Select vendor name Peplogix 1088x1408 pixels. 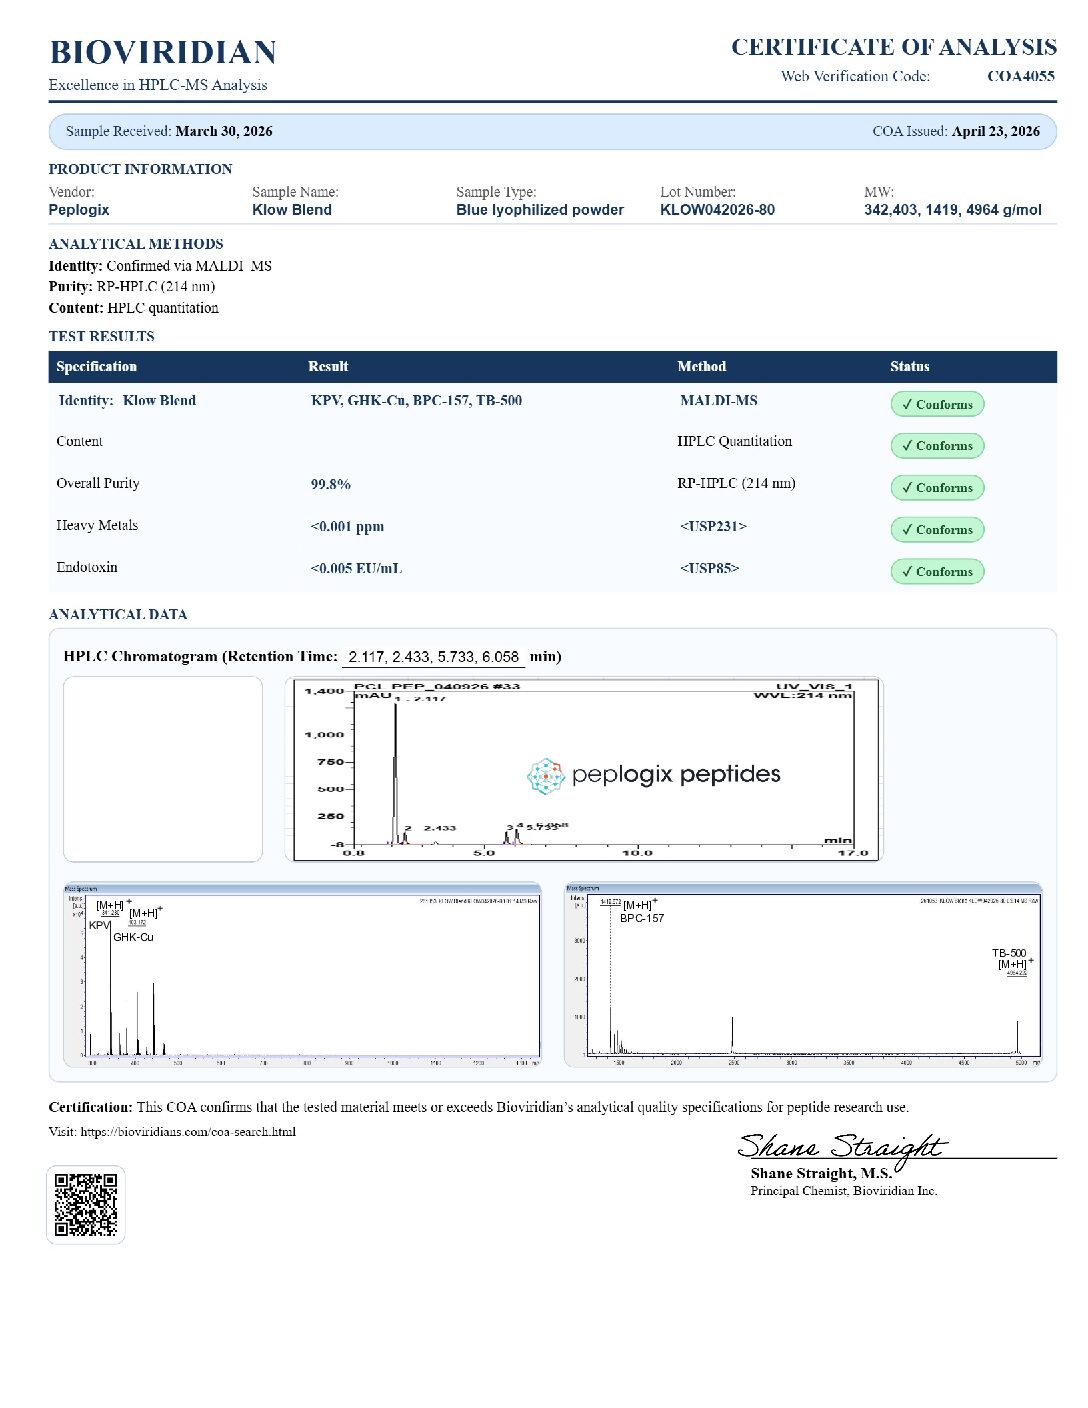point(79,210)
